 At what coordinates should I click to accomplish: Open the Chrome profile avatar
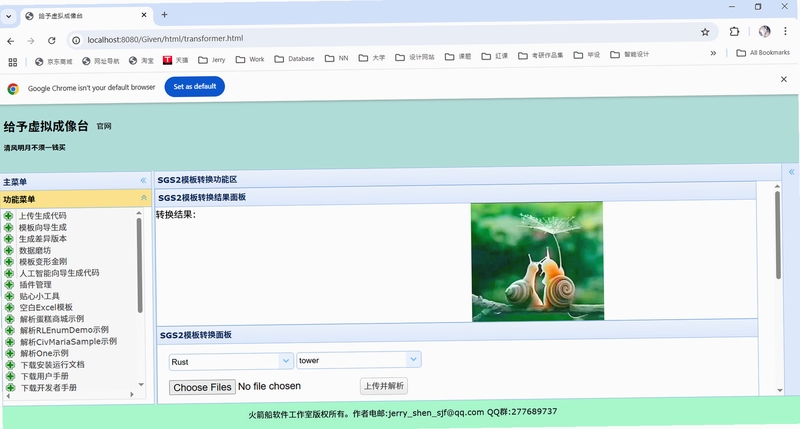[764, 31]
